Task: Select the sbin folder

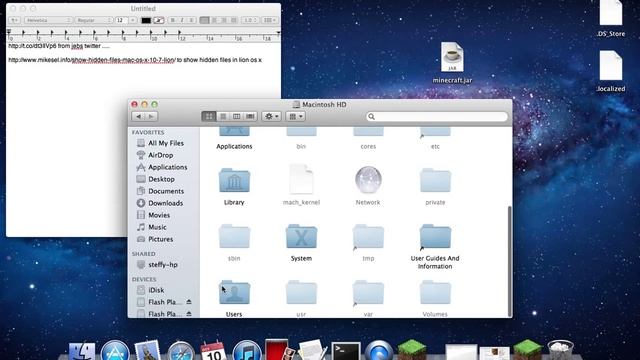Action: coord(234,236)
